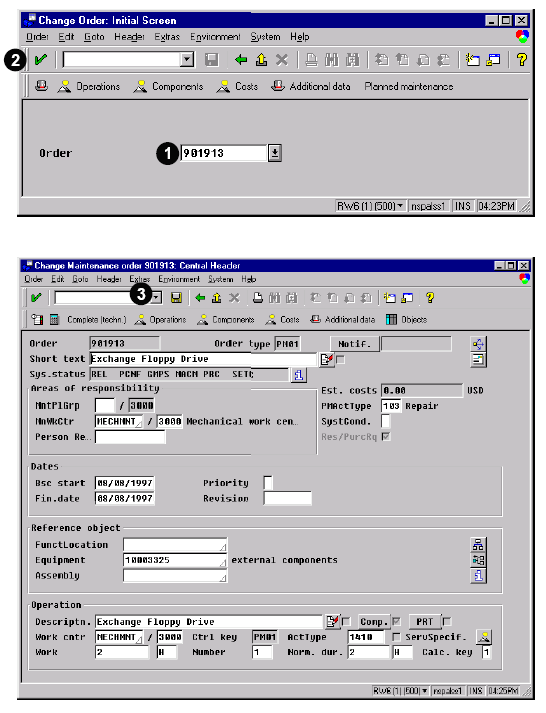Open Header menu in Central Header window
The width and height of the screenshot is (546, 713).
tap(109, 279)
